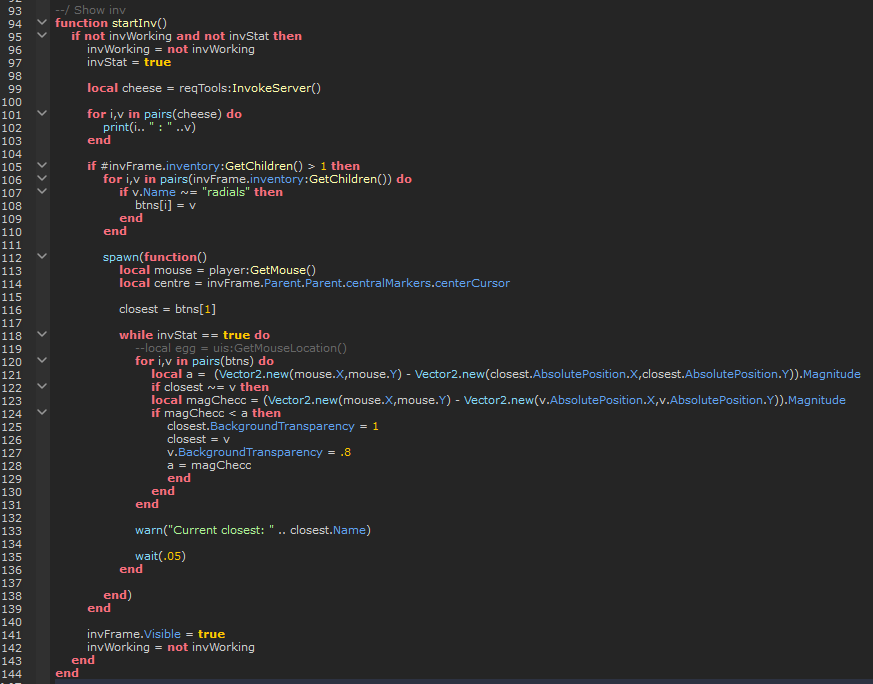Click the function name startInv()
The width and height of the screenshot is (873, 684).
(x=139, y=23)
